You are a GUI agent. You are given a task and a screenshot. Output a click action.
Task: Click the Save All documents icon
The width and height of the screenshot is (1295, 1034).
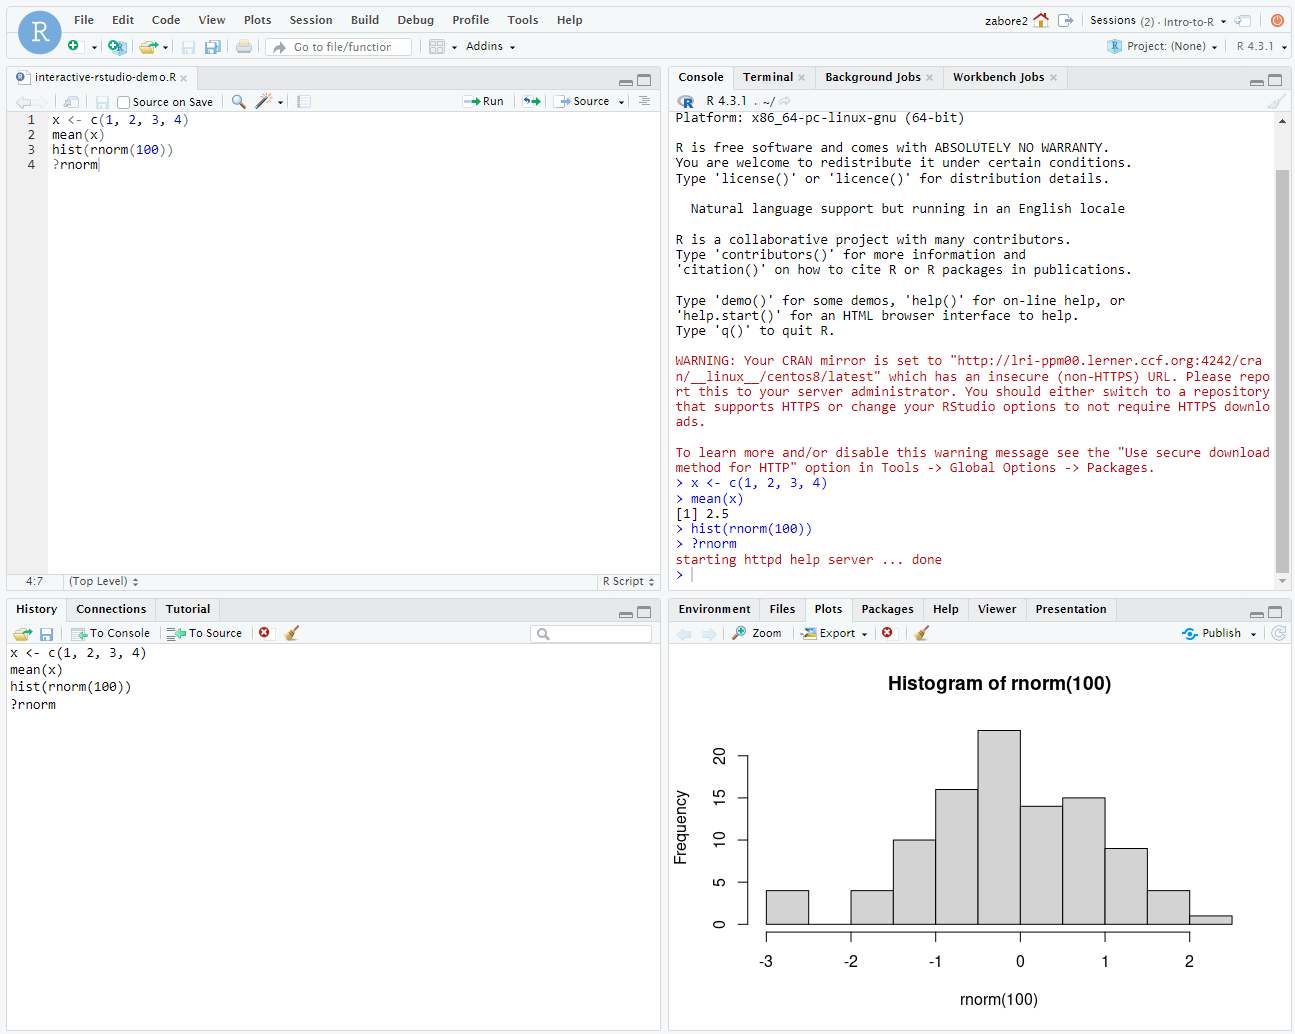(x=213, y=47)
